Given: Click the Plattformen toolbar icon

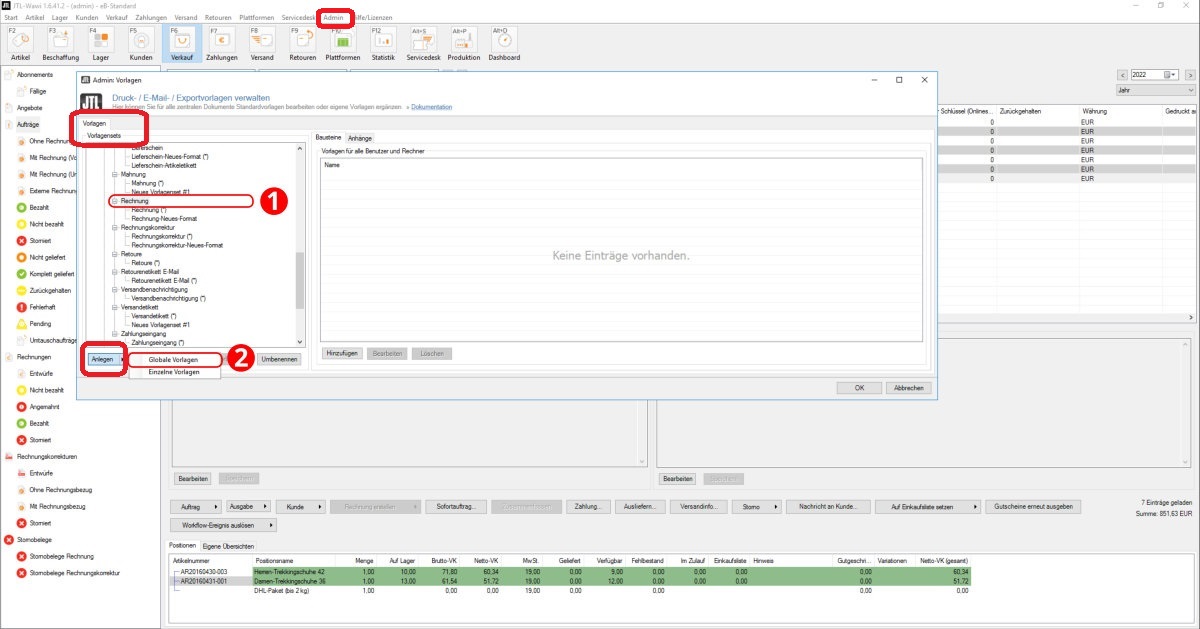Looking at the screenshot, I should click(x=342, y=44).
